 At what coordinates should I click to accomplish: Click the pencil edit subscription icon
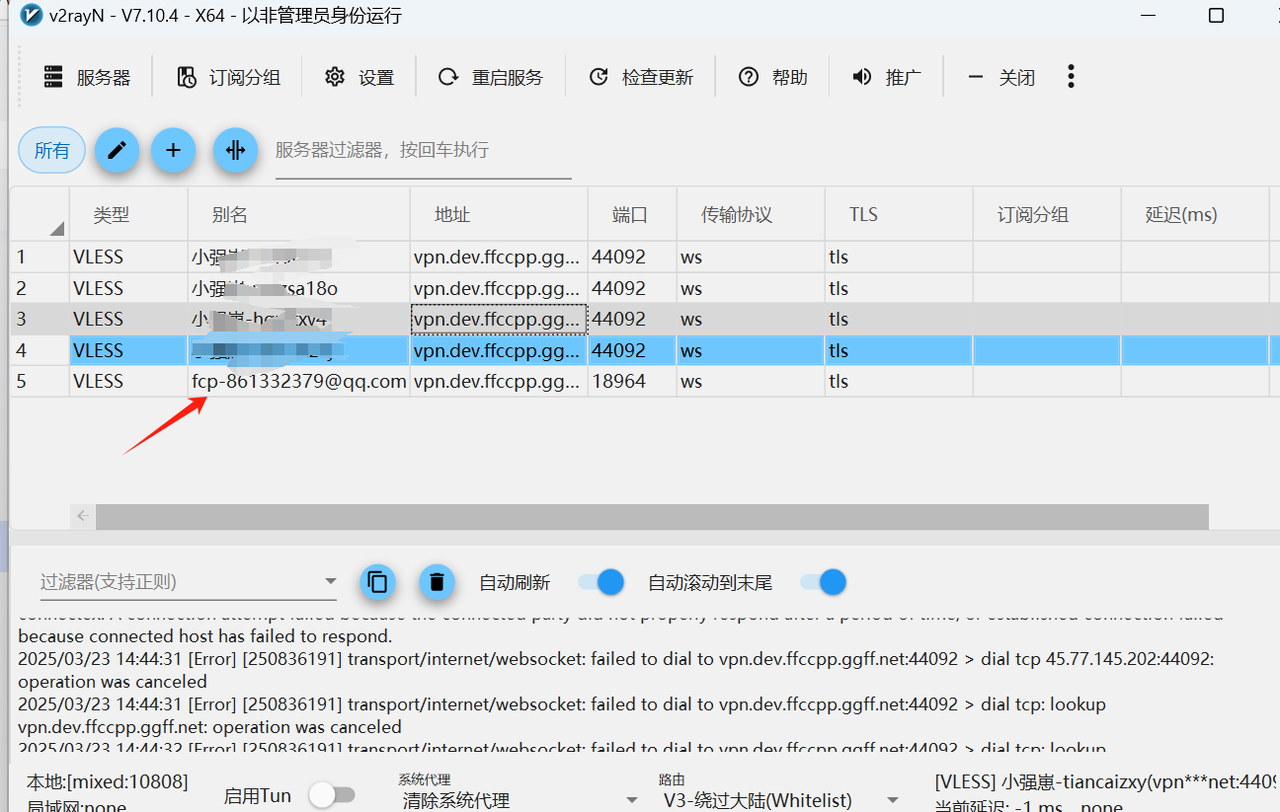coord(117,150)
